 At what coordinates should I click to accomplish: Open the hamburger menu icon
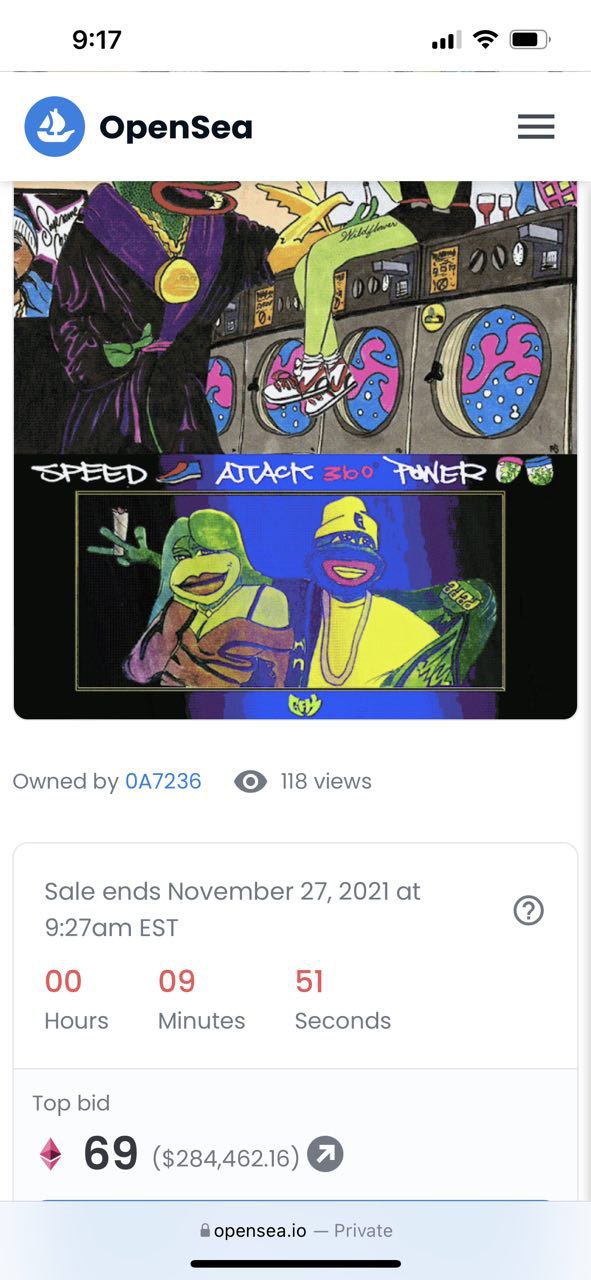pos(536,126)
